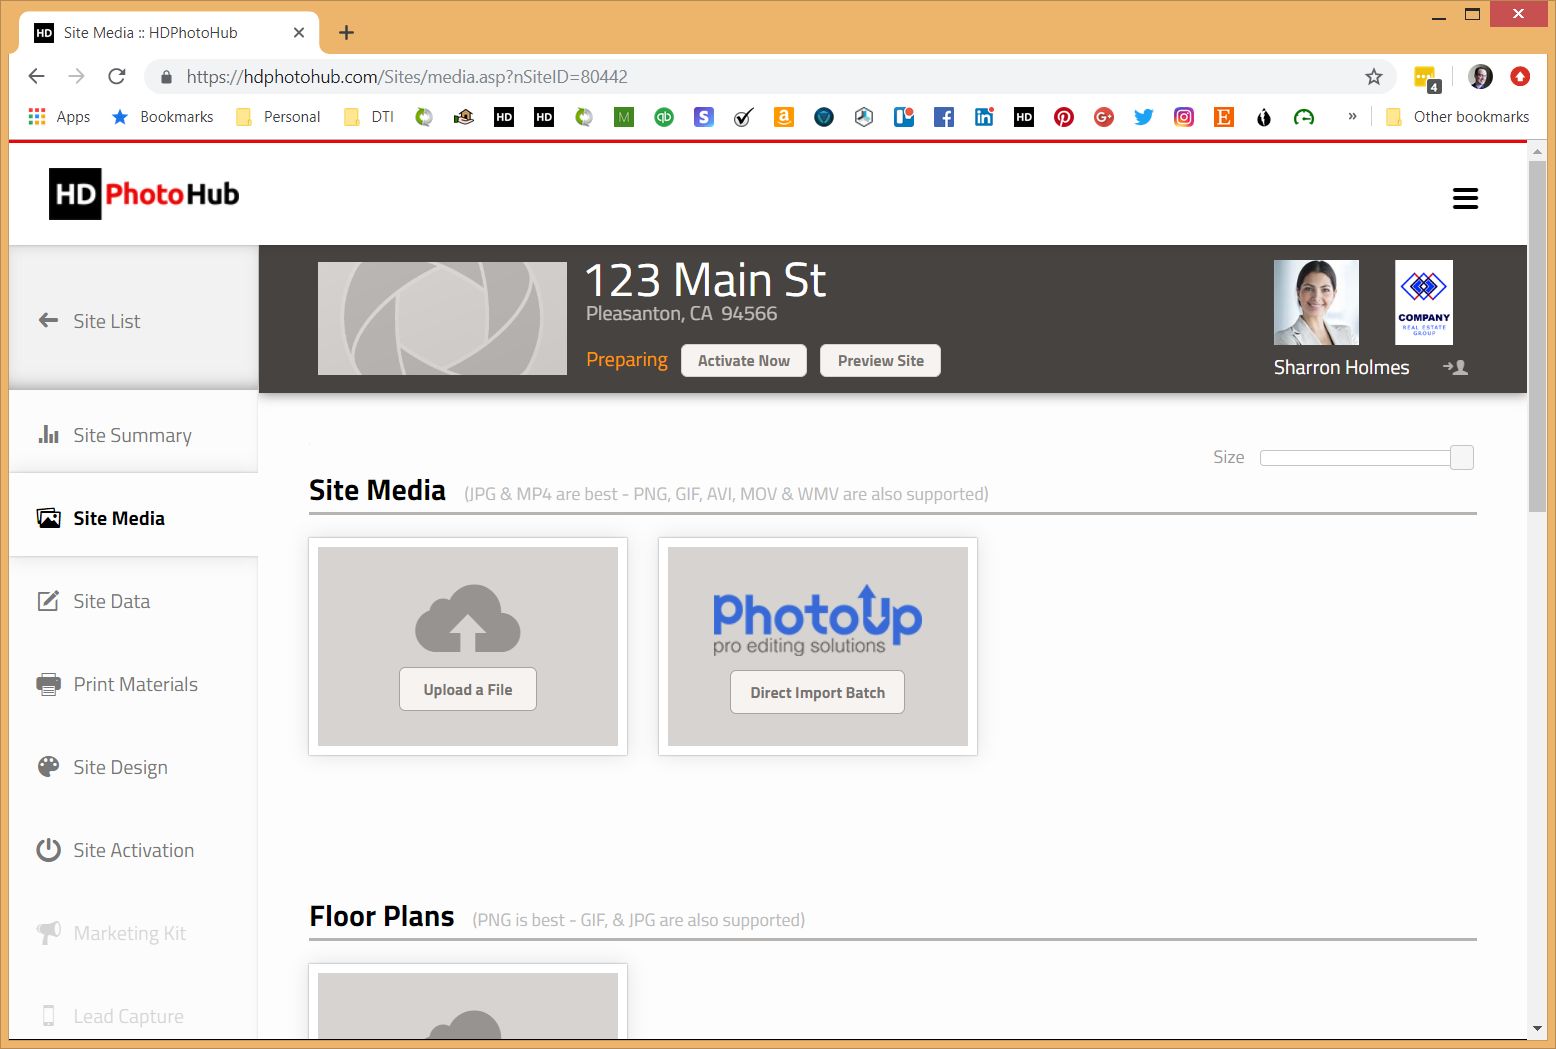
Task: Click the agent assign icon beside Sharron Holmes
Action: 1455,367
